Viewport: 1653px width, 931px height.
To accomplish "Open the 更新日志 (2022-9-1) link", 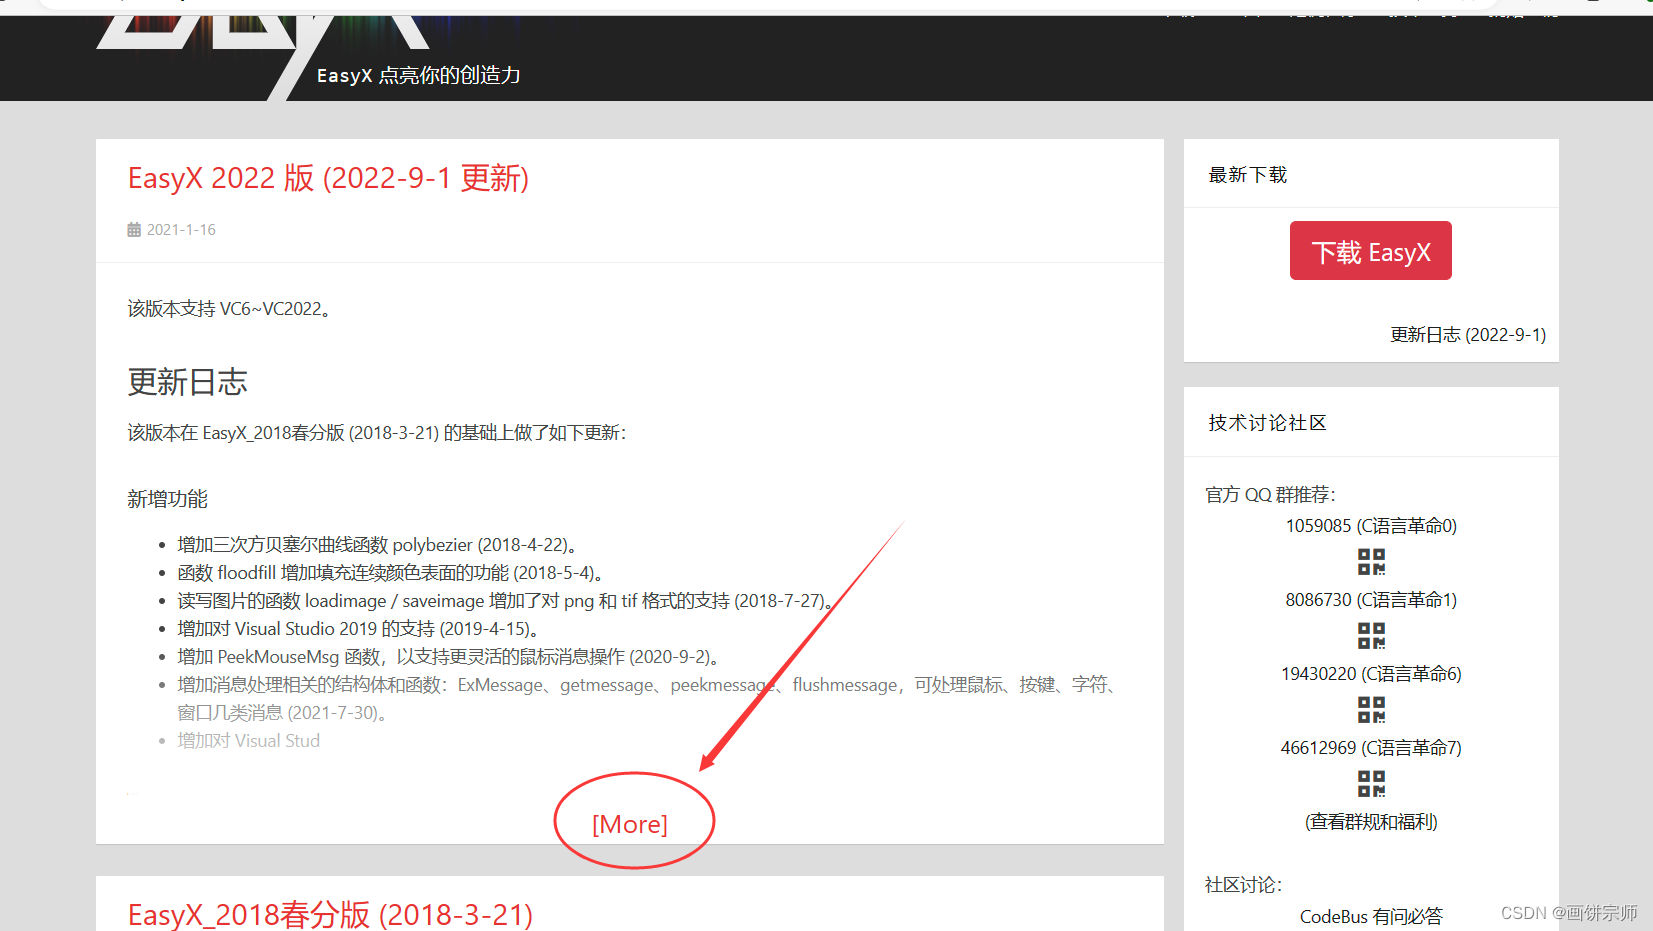I will (x=1468, y=335).
